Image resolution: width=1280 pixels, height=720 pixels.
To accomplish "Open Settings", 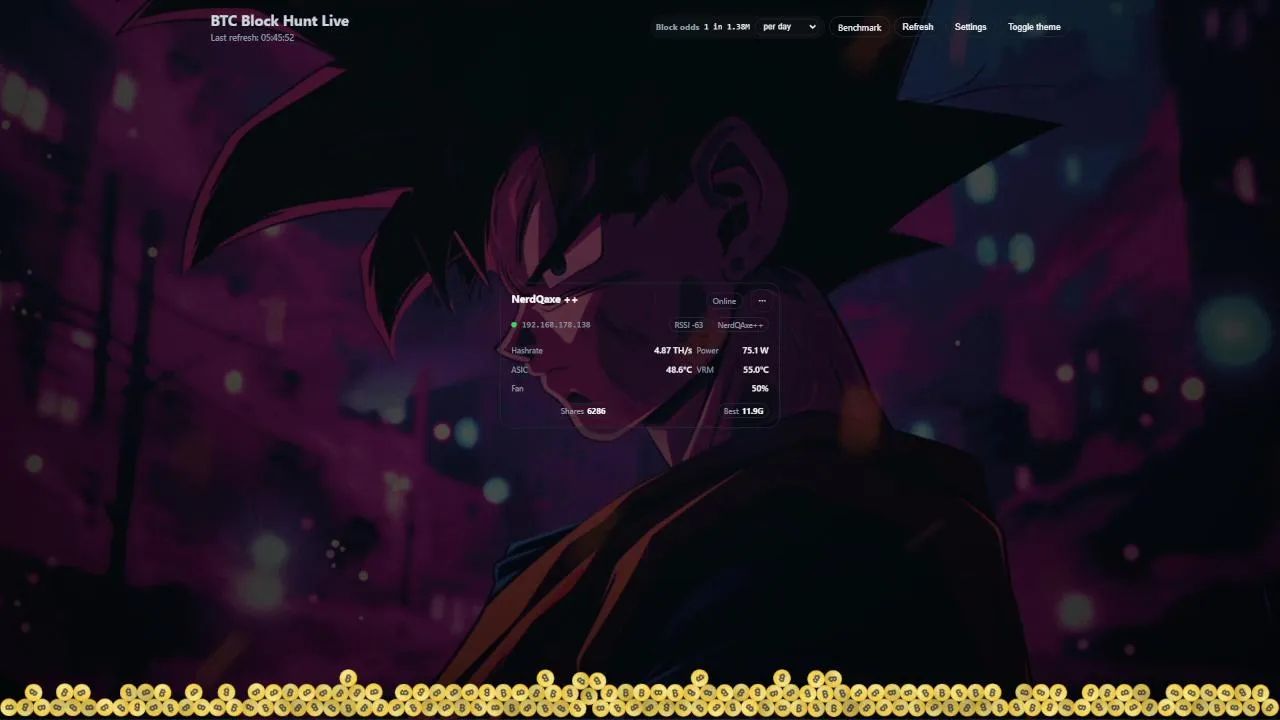I will point(970,27).
